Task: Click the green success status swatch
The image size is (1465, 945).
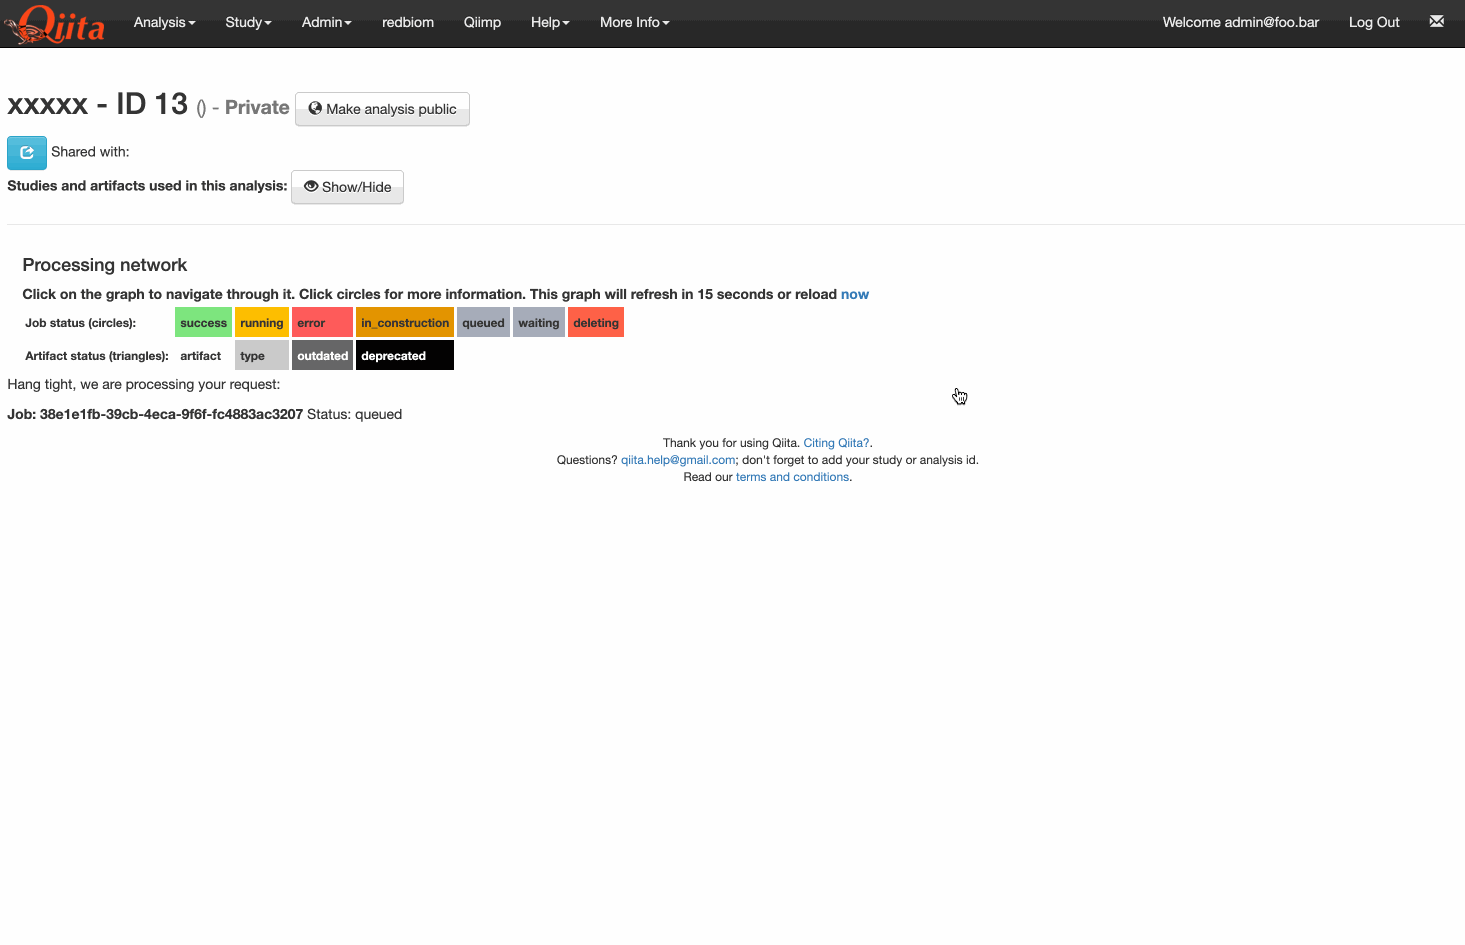Action: click(x=203, y=323)
